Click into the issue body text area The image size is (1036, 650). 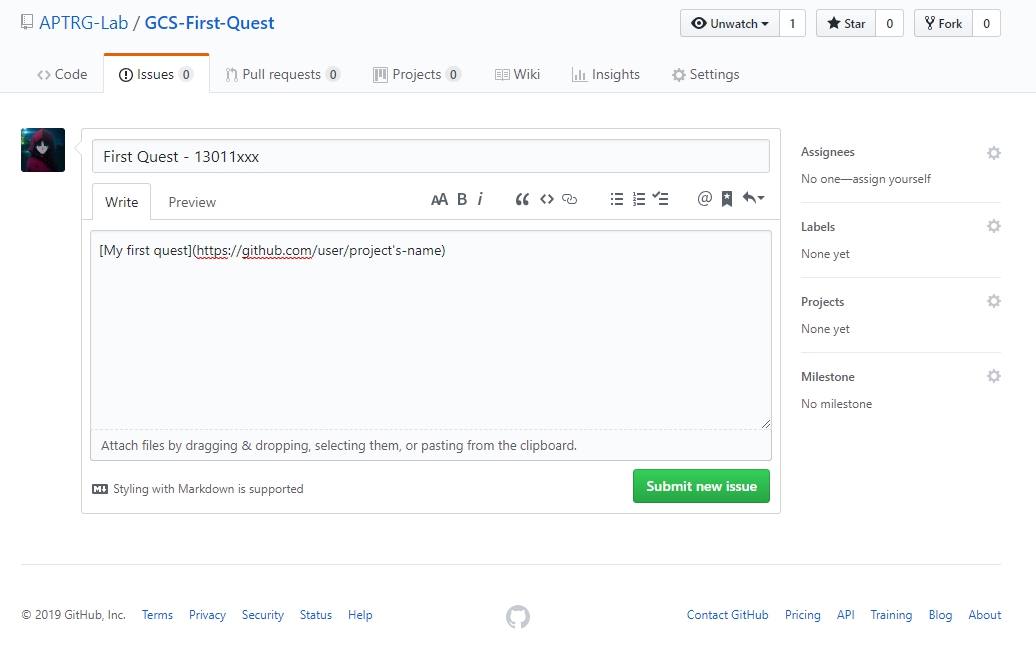click(431, 330)
